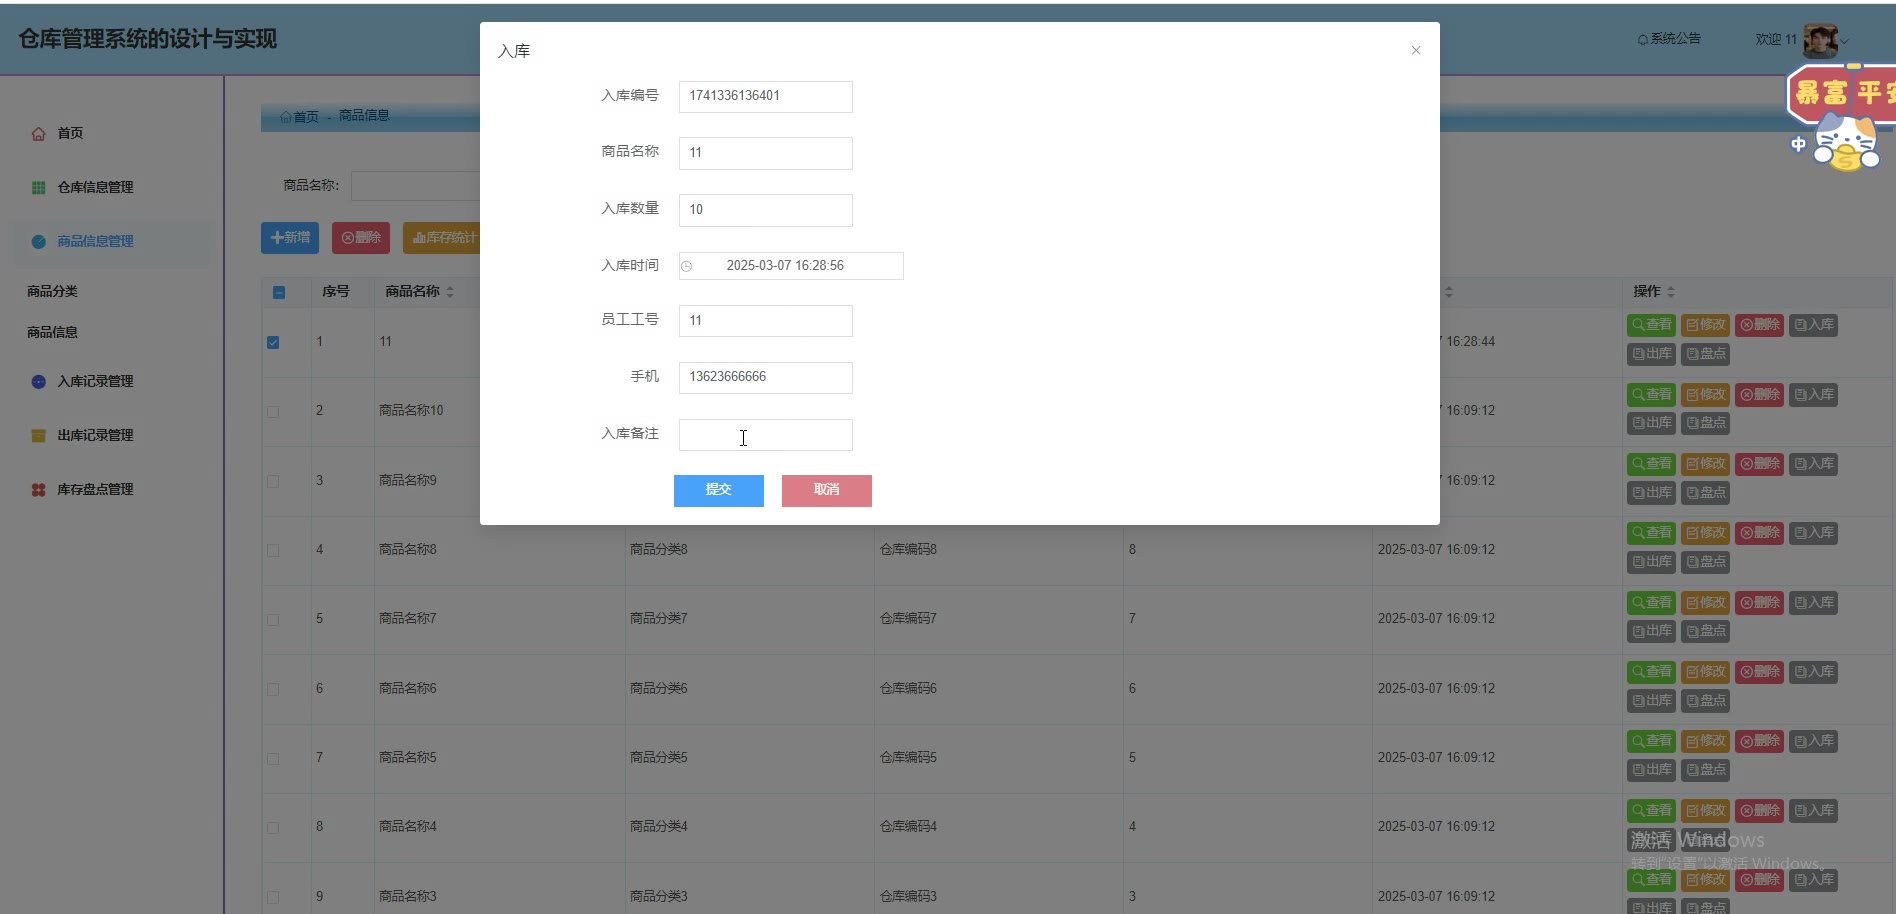Click 修改 for 商品名称10
Screen dimensions: 1896x914
click(x=1705, y=395)
